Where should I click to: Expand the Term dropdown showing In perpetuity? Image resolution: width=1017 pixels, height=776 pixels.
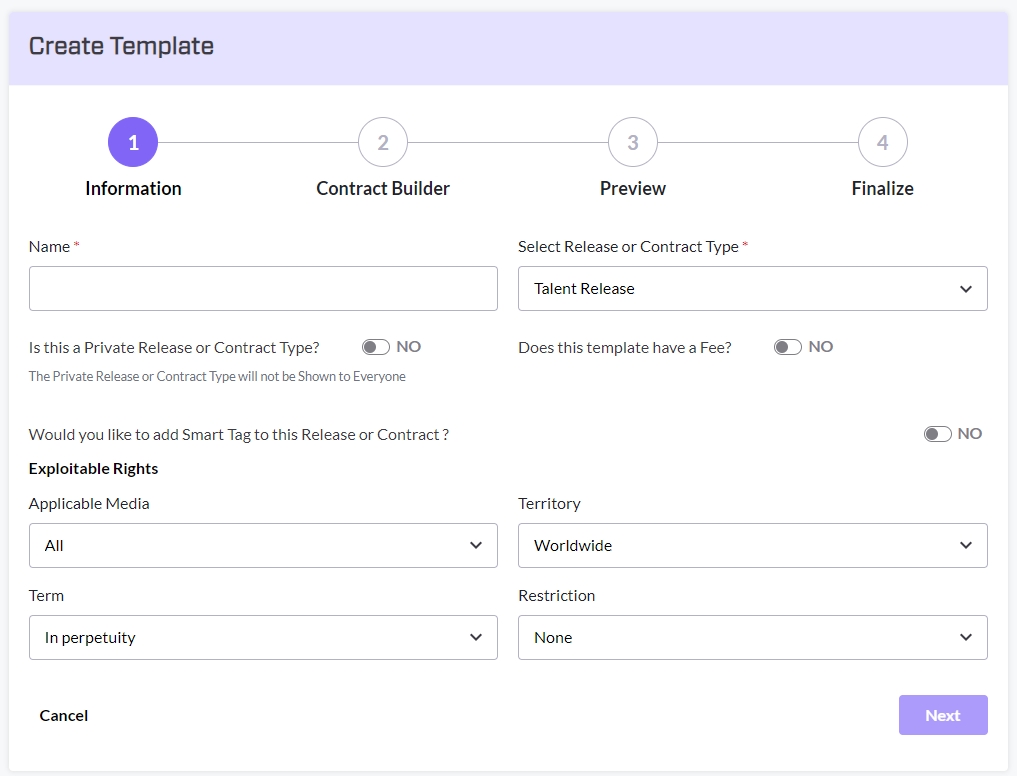click(263, 638)
